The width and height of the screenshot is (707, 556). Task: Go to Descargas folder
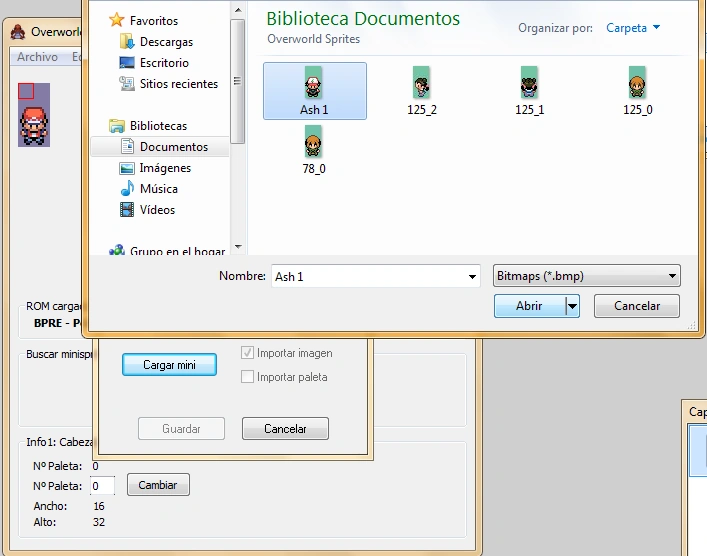(166, 41)
